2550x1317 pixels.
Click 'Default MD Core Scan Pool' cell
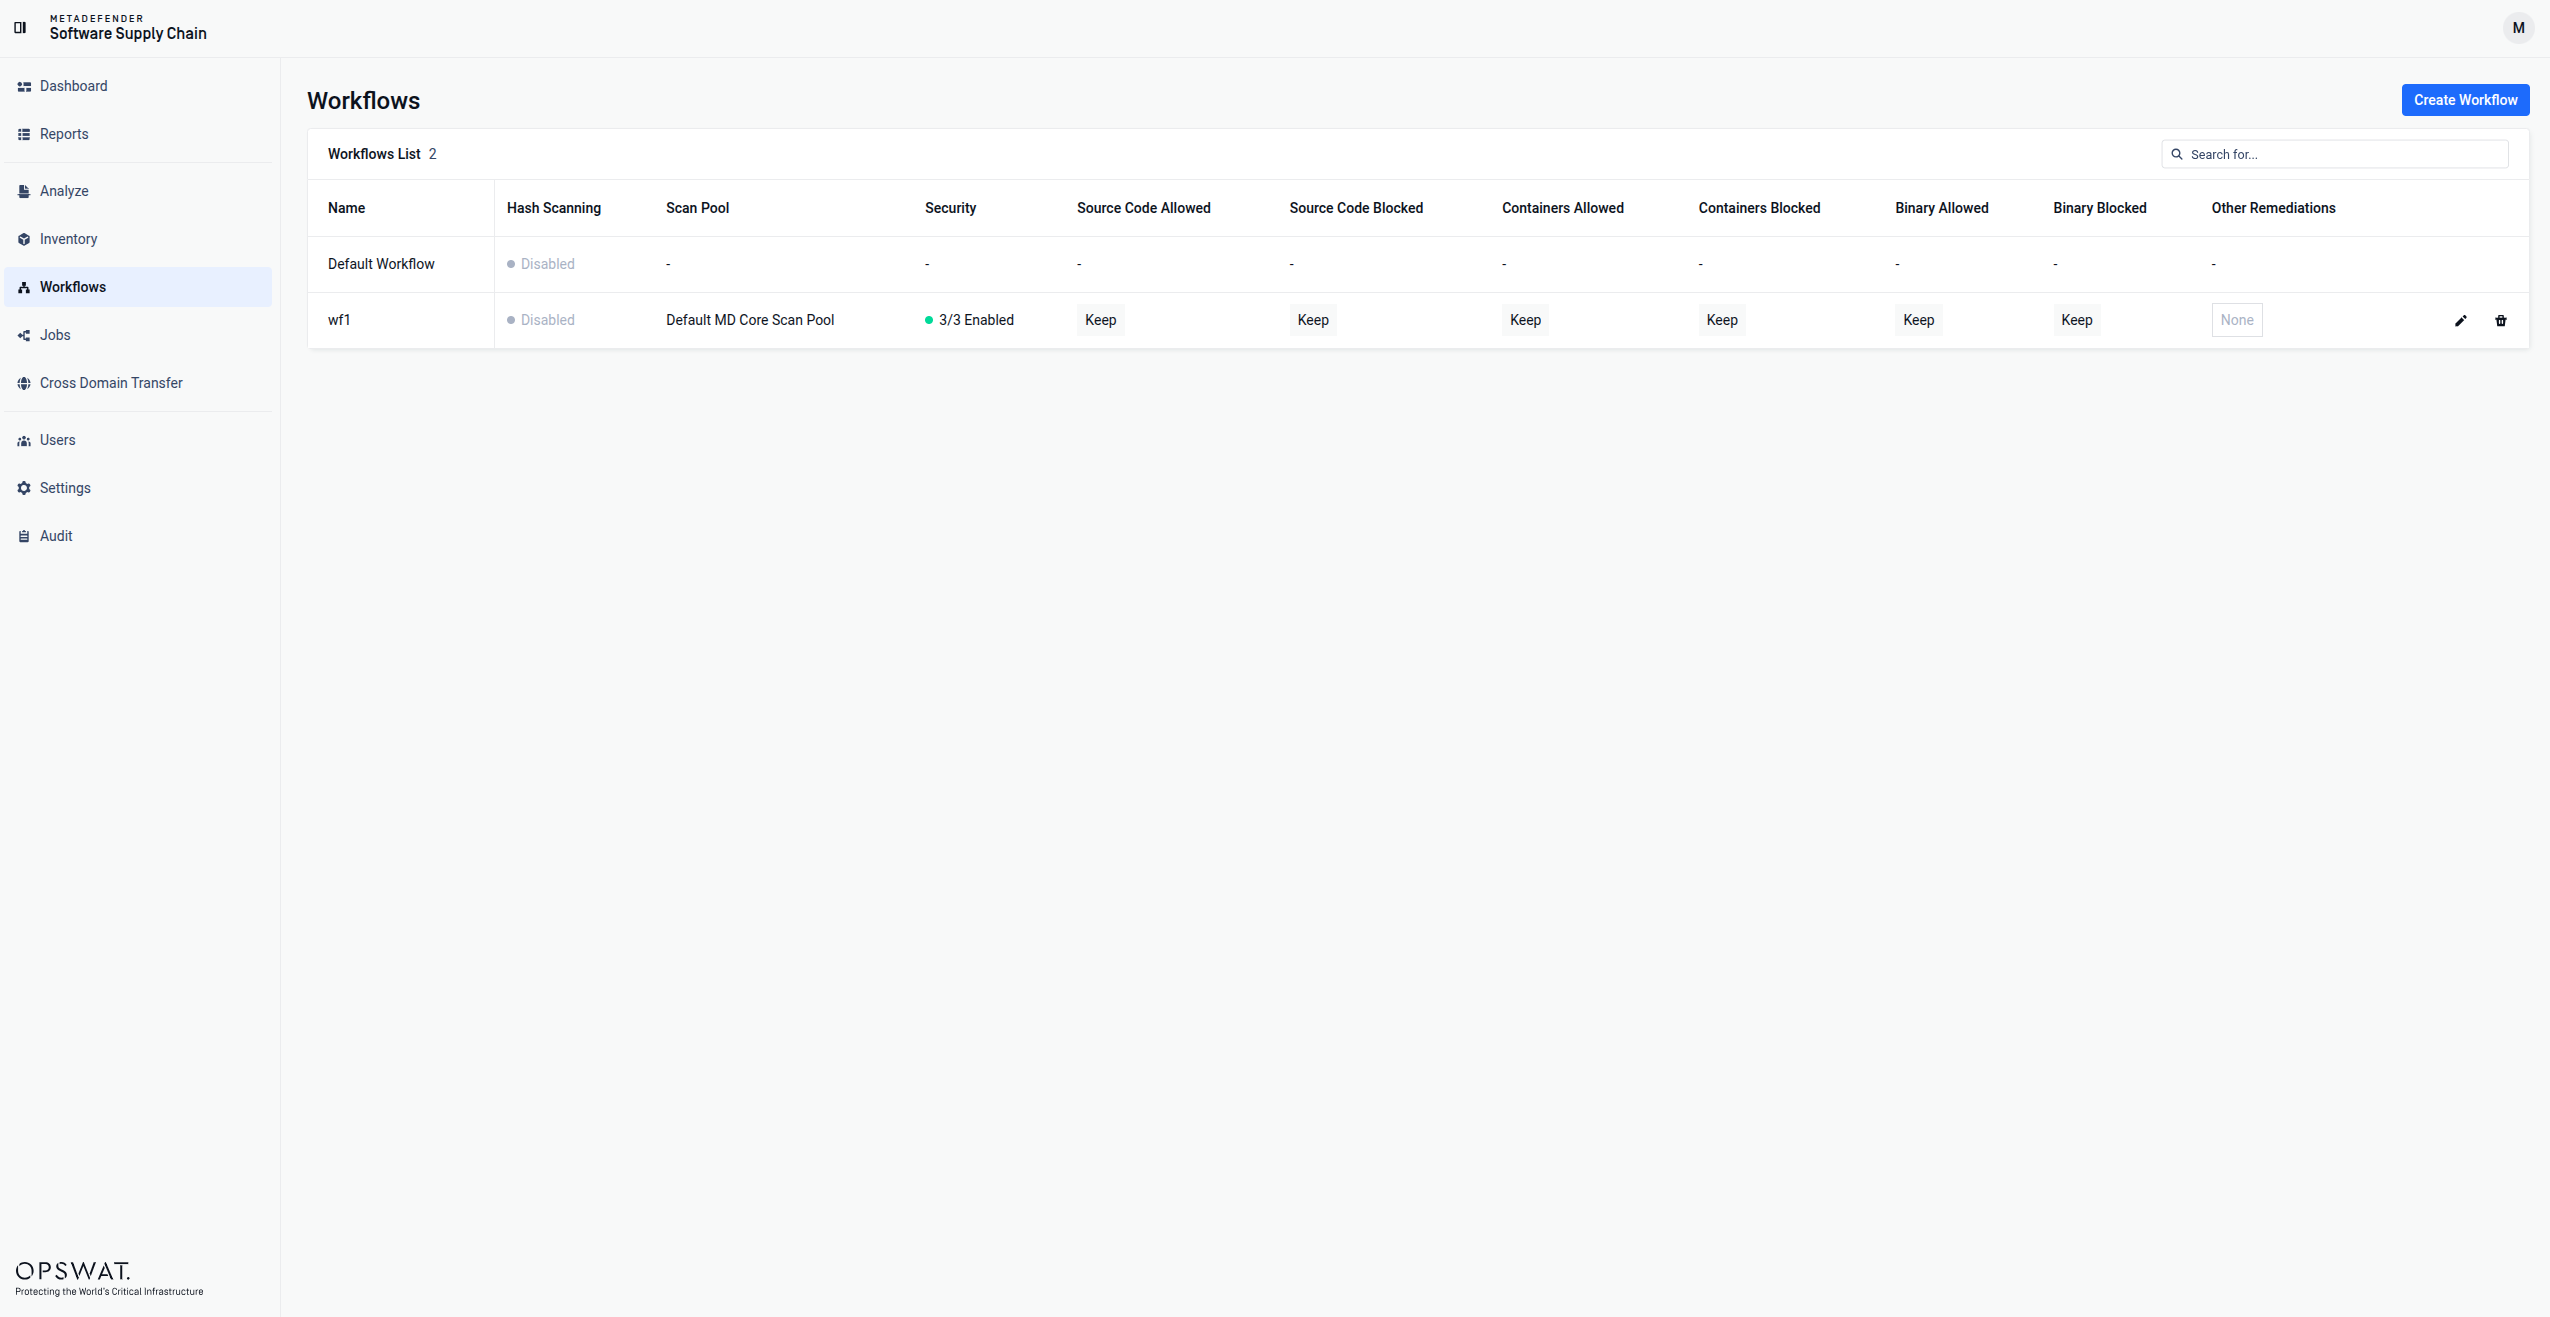[x=750, y=320]
